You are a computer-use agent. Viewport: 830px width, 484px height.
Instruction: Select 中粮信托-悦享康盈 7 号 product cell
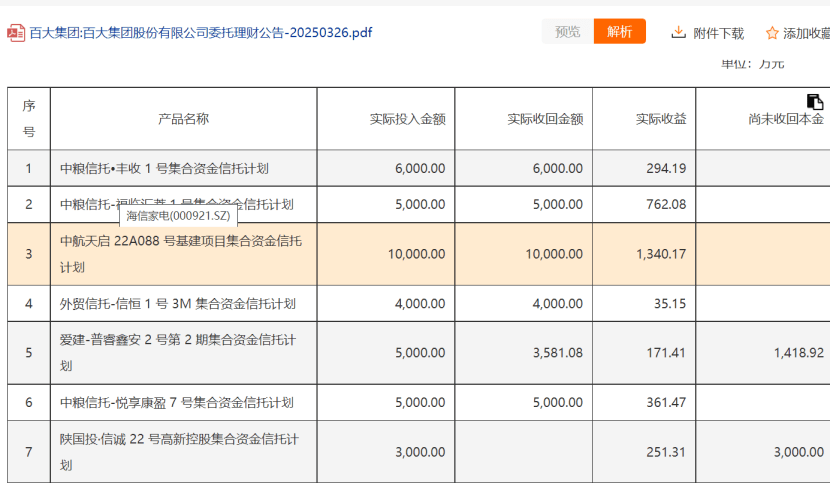click(184, 402)
